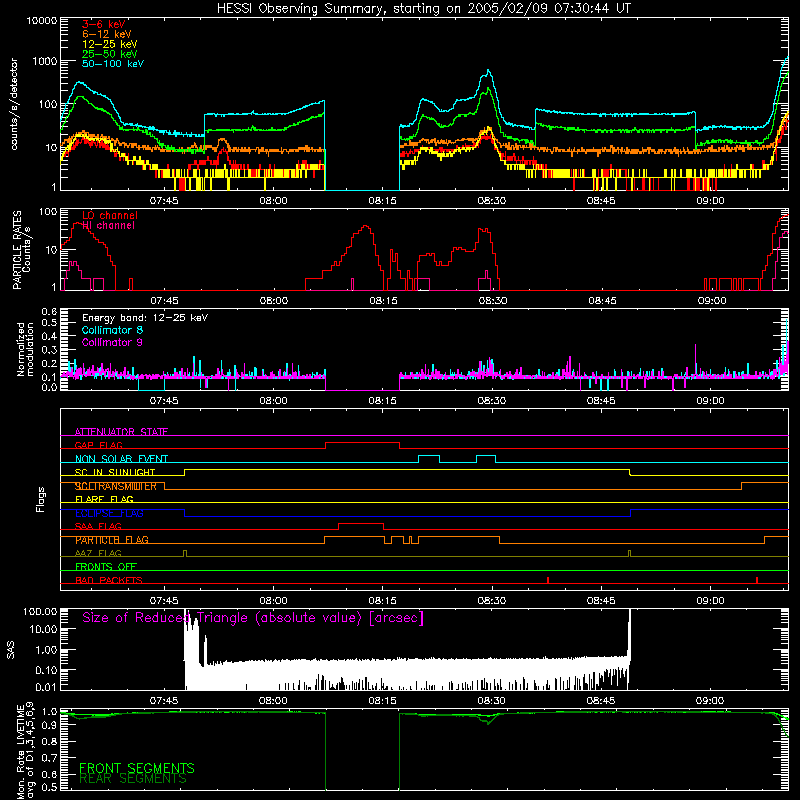Viewport: 800px width, 800px height.
Task: Click the BAD PACKETS flag label
Action: point(108,580)
